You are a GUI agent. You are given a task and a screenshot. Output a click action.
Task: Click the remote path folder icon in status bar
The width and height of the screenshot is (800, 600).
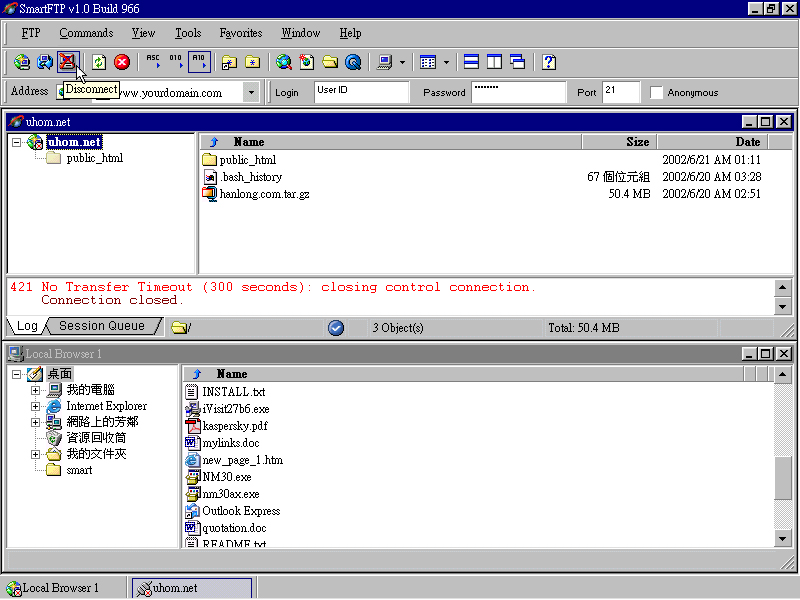coord(179,328)
